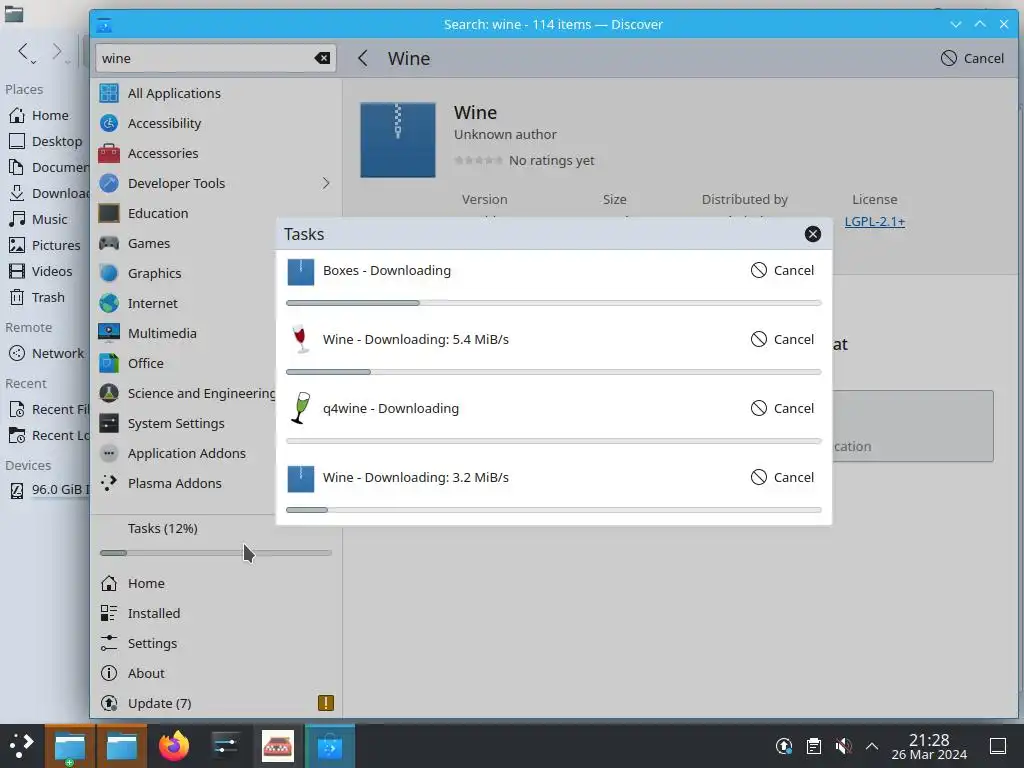The image size is (1024, 768).
Task: Click the red Wine glass icon
Action: point(300,339)
